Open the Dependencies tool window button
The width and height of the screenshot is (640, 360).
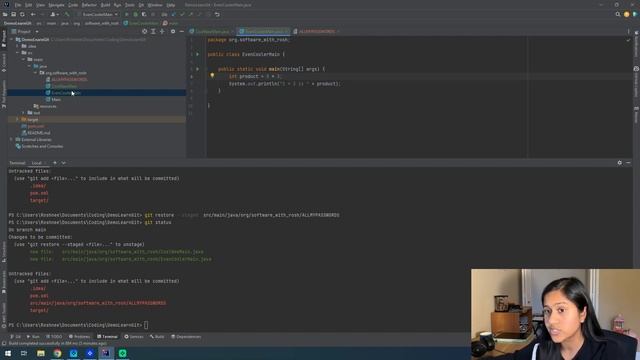coord(186,337)
